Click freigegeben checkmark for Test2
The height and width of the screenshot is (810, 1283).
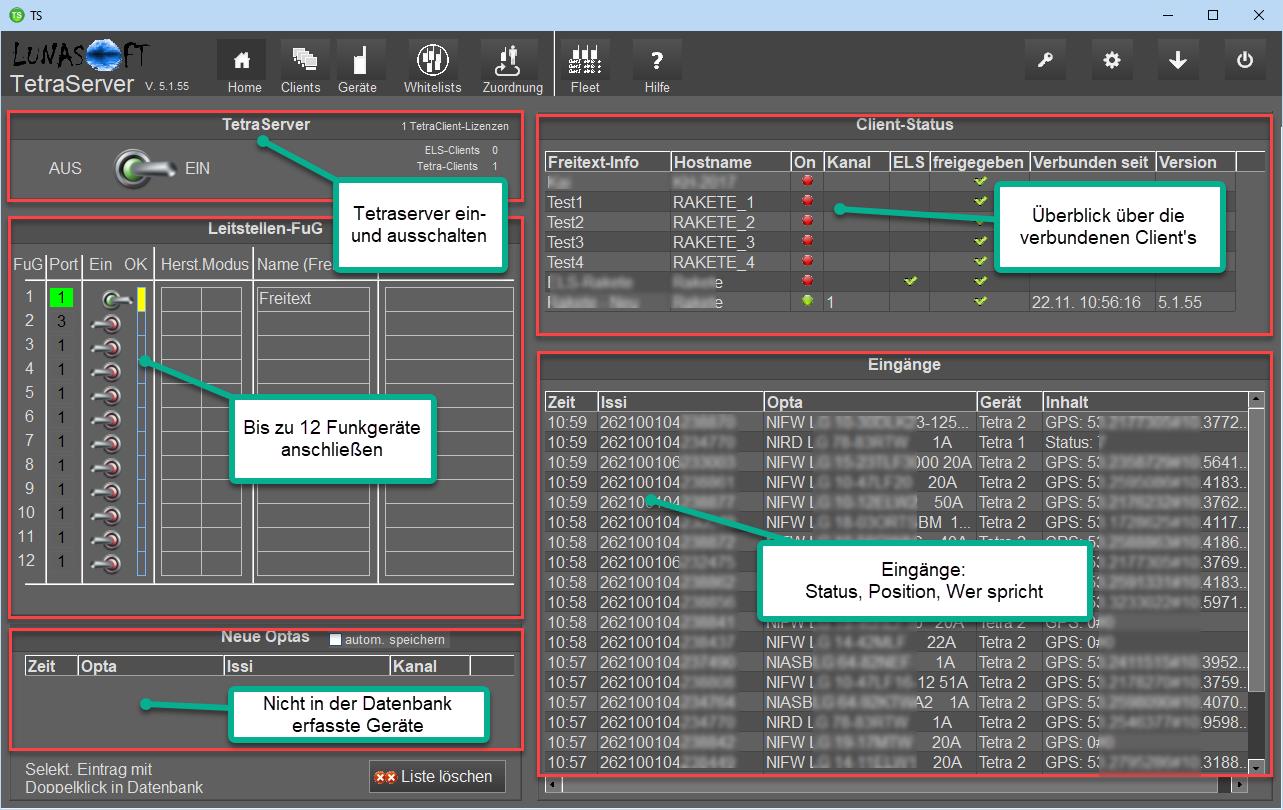click(980, 221)
